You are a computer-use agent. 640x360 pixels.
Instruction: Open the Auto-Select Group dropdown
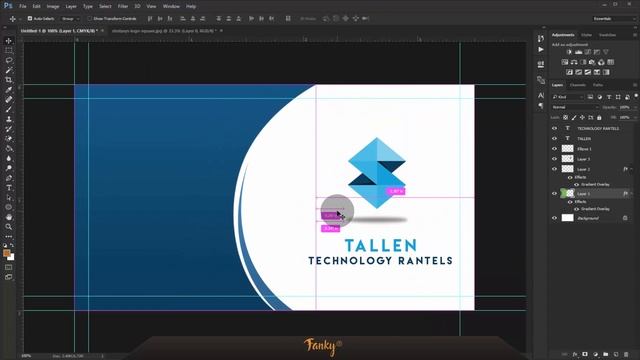point(70,18)
